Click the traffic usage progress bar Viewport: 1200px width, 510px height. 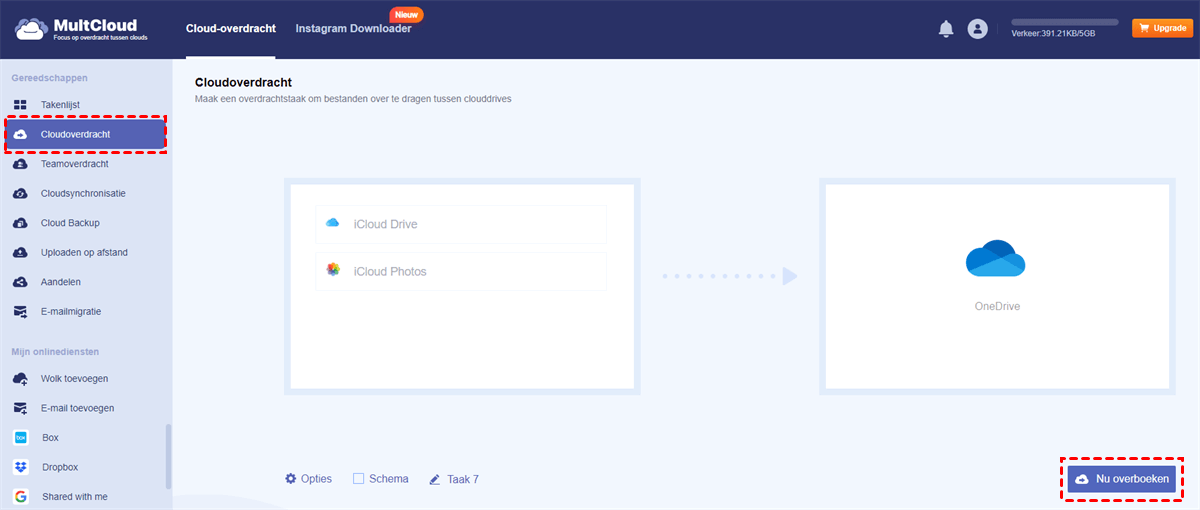click(1065, 21)
